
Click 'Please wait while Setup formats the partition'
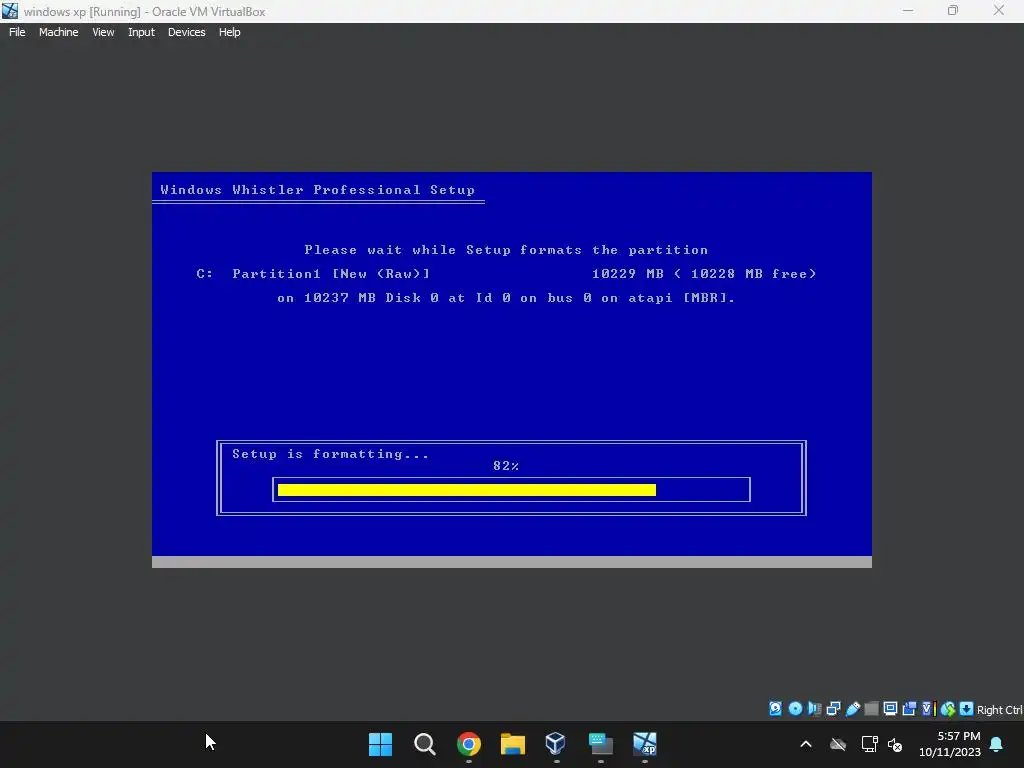tap(506, 250)
